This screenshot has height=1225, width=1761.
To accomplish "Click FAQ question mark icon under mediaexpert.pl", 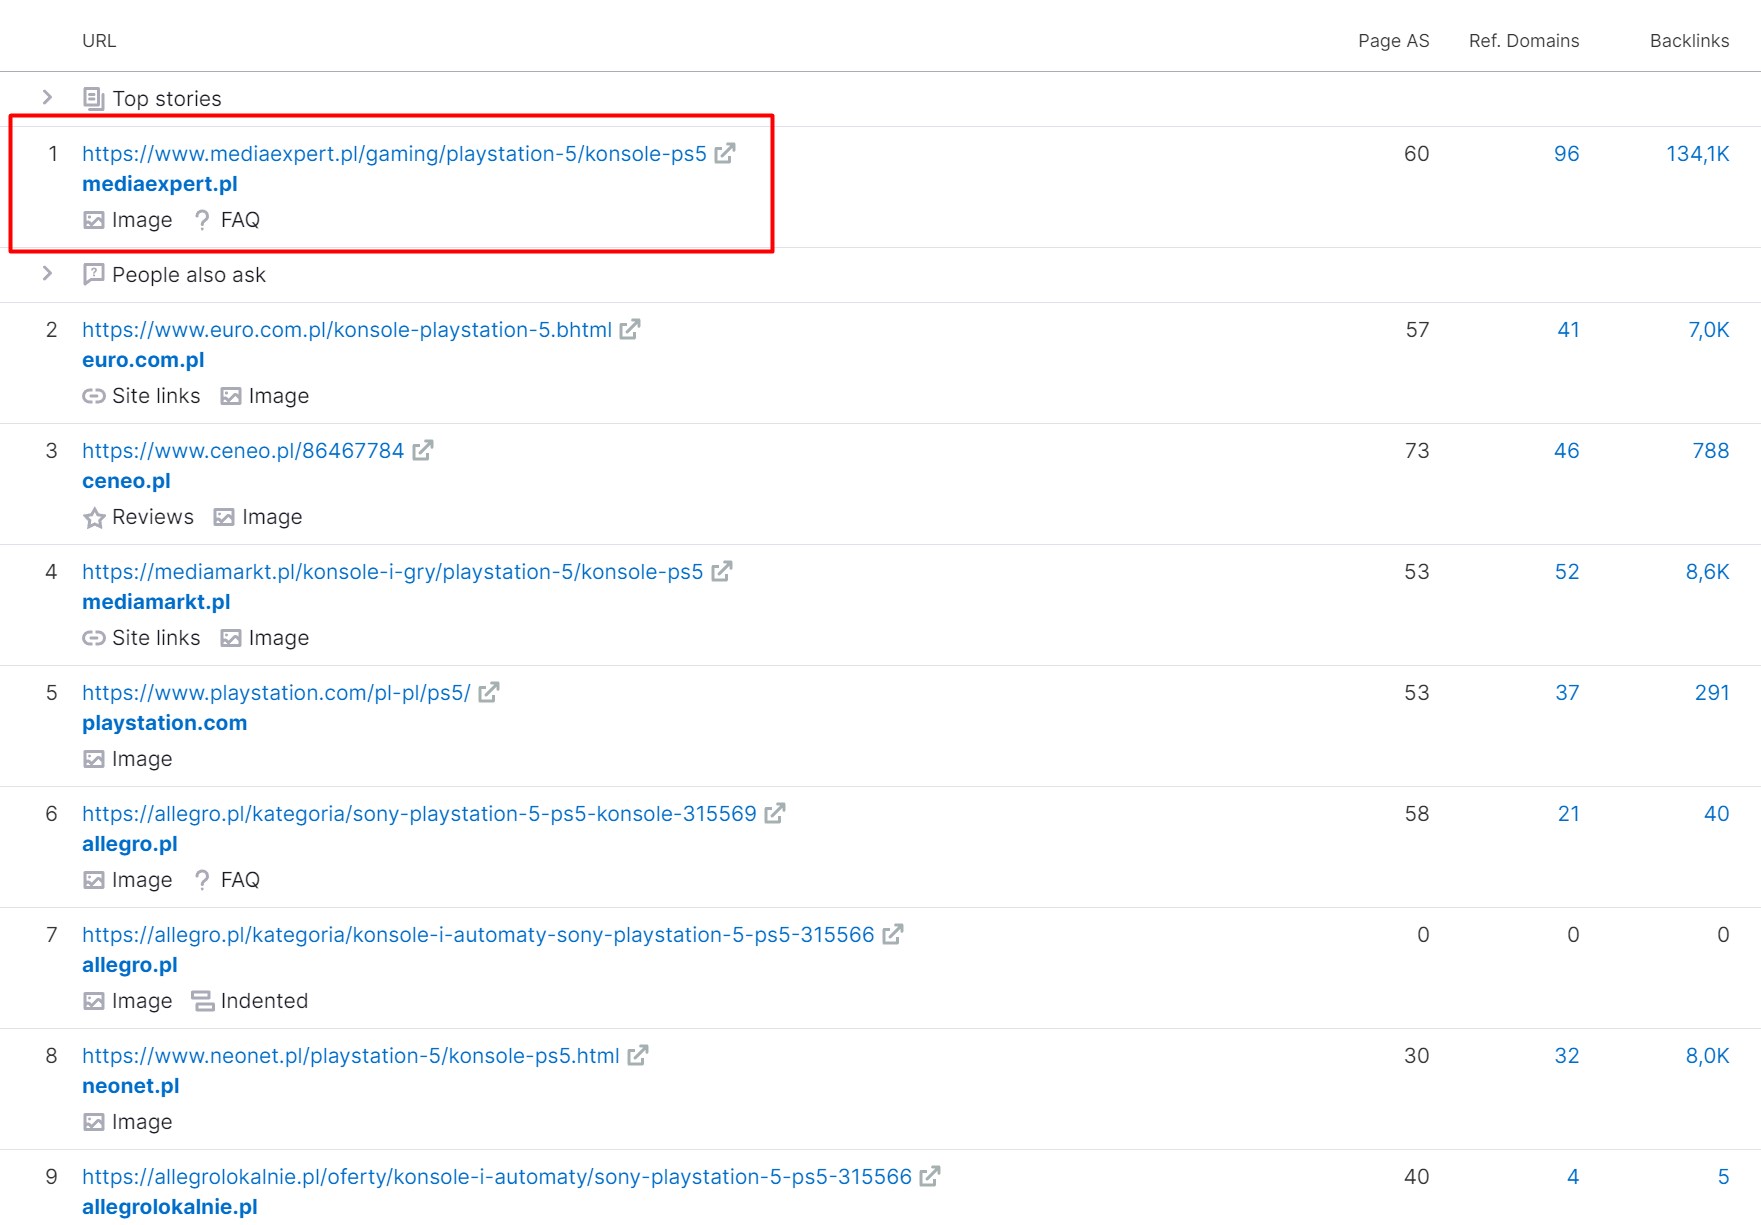I will (x=202, y=220).
